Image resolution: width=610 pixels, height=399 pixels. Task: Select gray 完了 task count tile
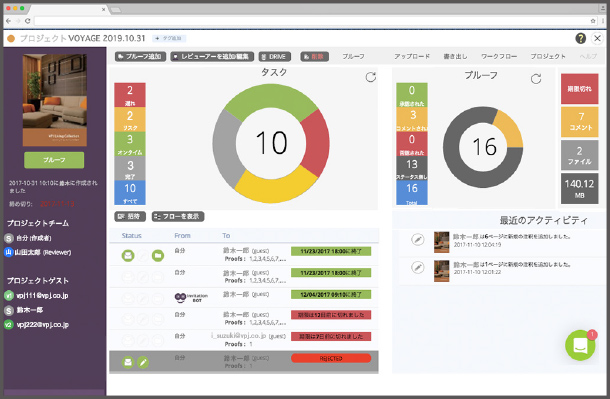pos(130,168)
